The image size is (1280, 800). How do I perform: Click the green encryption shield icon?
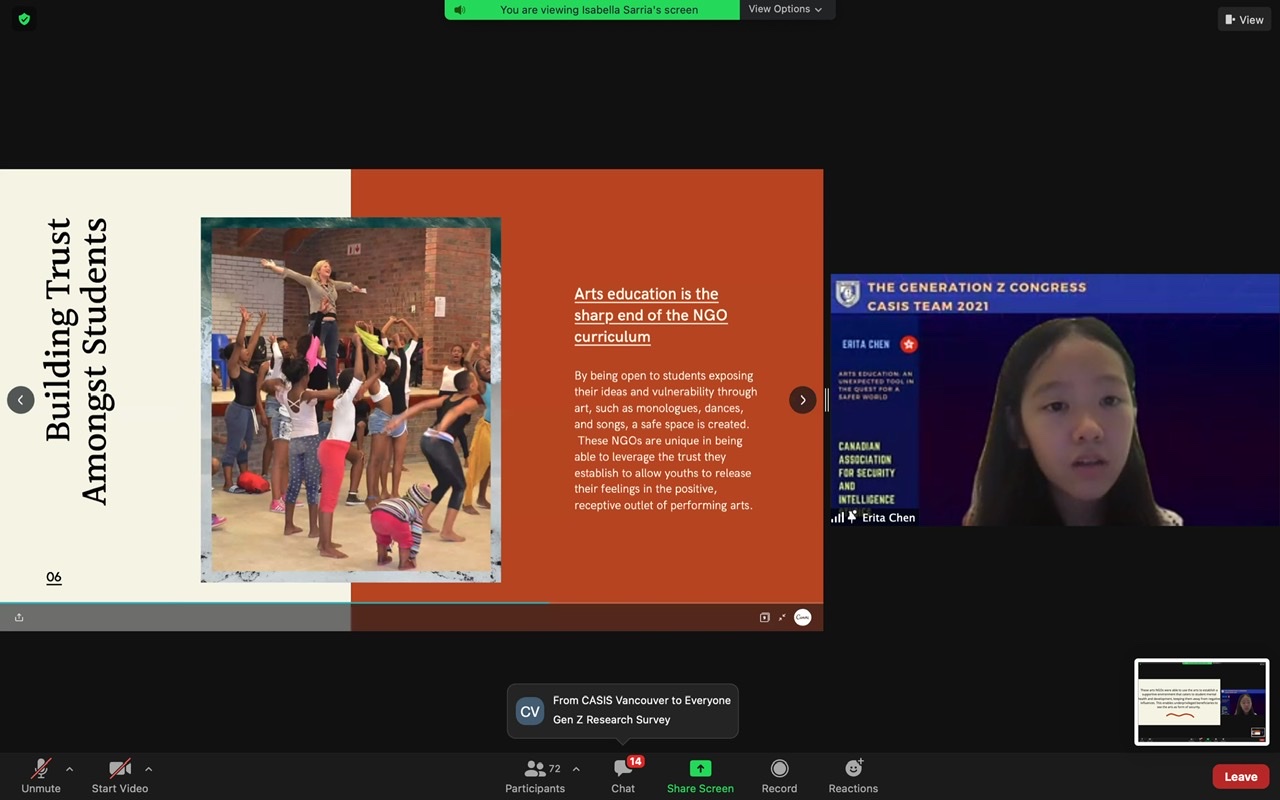tap(24, 19)
